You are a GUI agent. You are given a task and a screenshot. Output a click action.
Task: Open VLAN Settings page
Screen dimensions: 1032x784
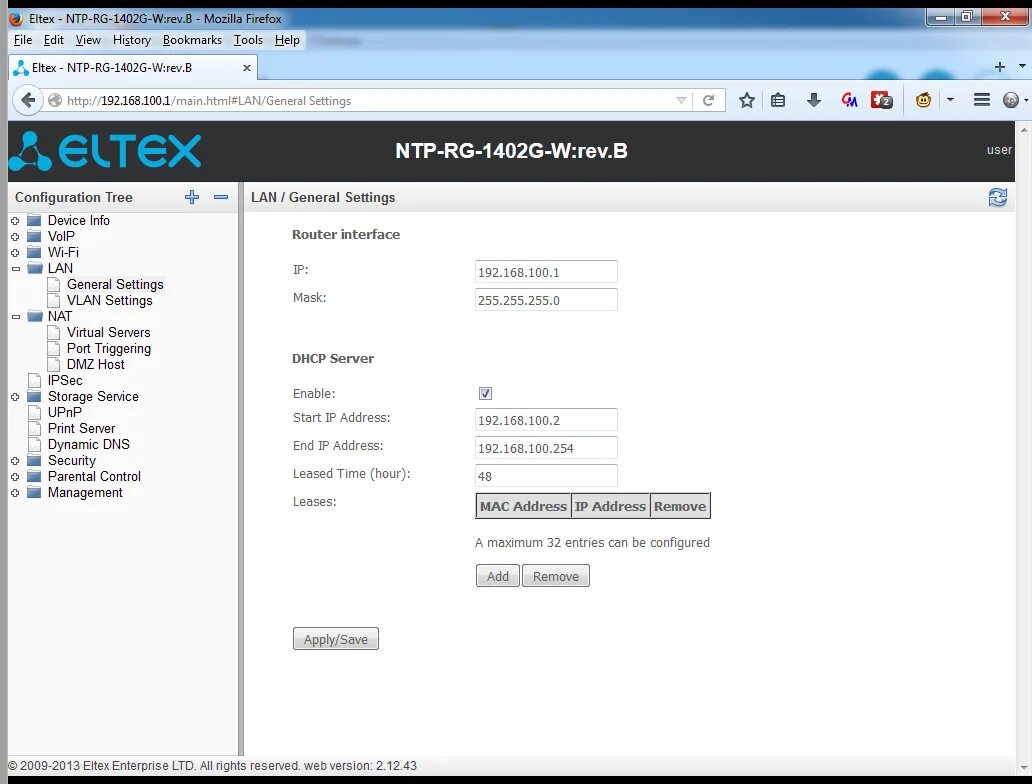tap(109, 301)
